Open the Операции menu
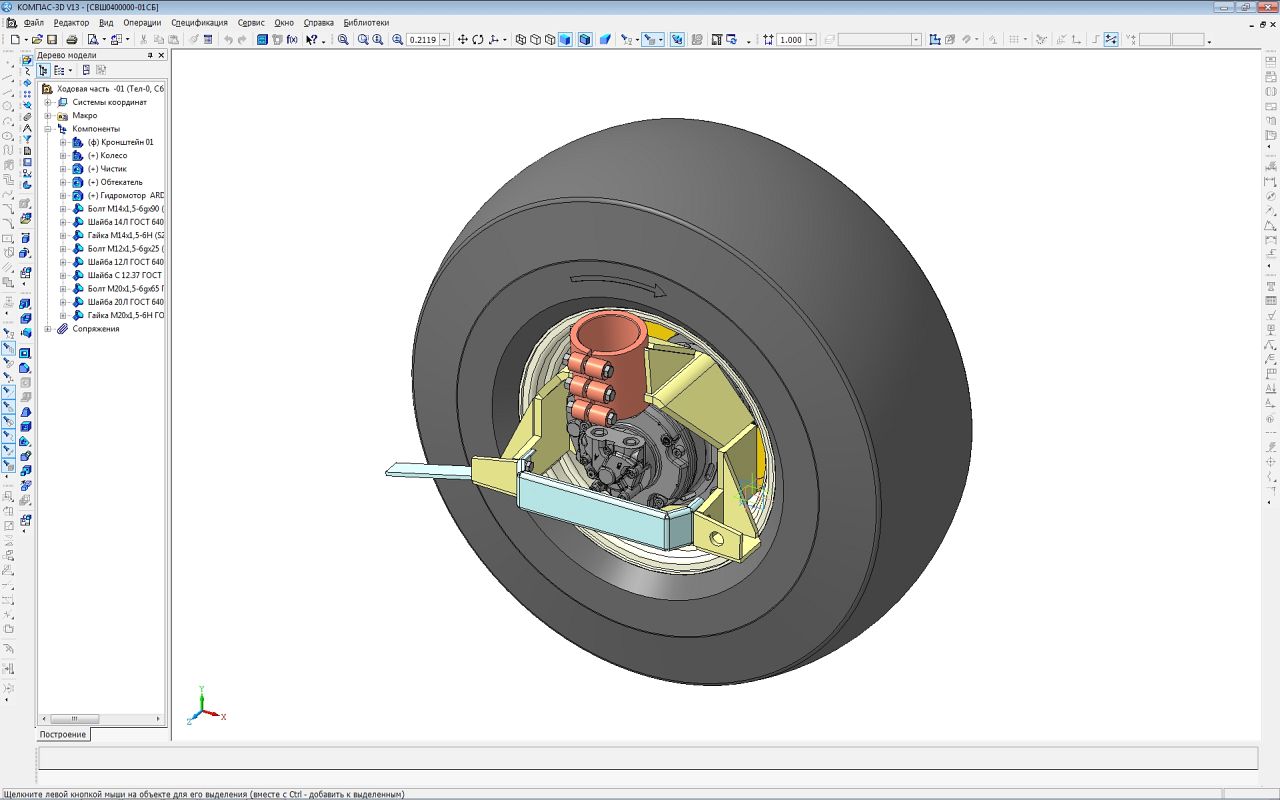This screenshot has height=800, width=1280. [142, 22]
